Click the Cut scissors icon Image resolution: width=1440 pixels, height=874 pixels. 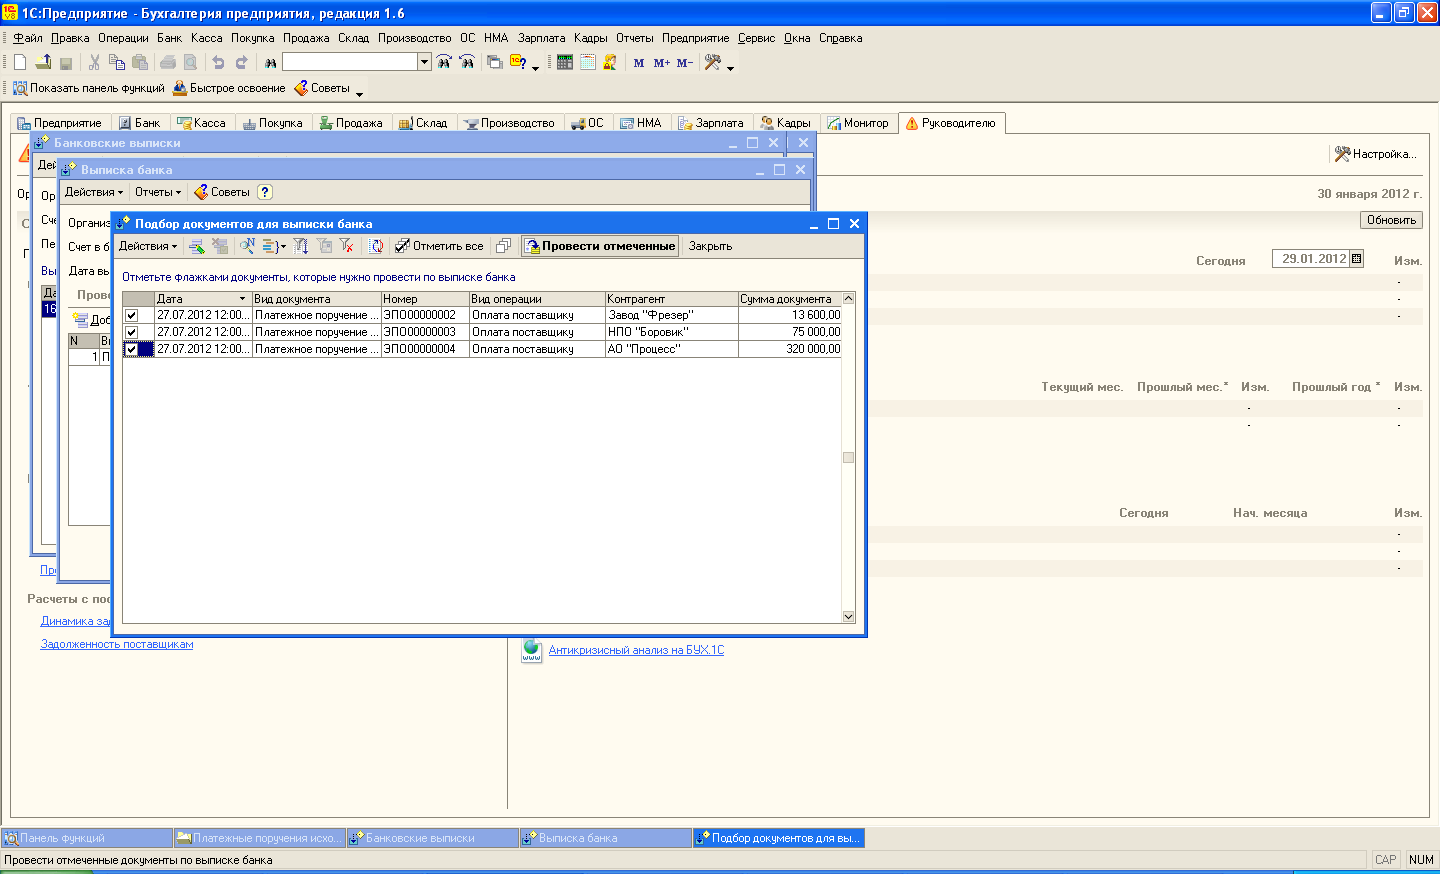(x=94, y=62)
